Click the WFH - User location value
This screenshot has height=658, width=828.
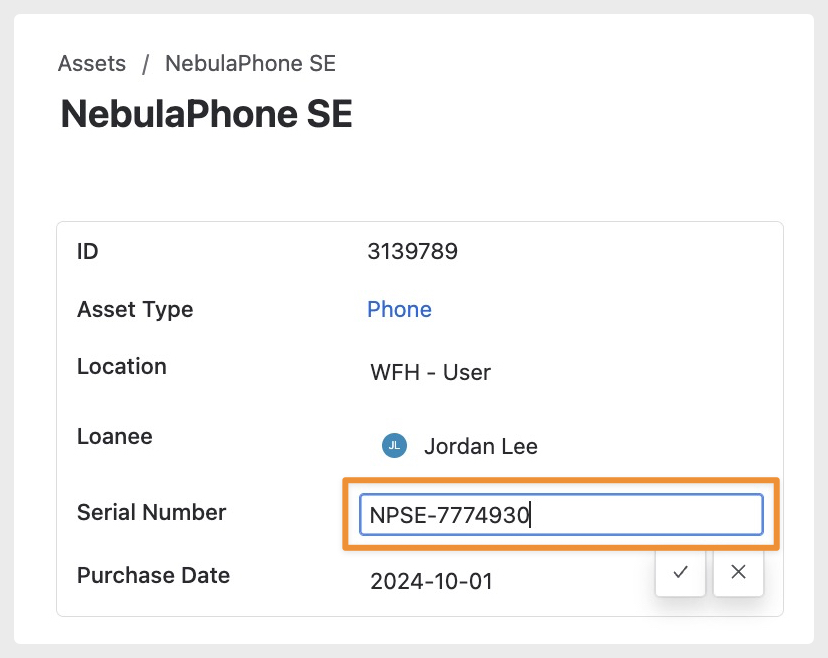430,373
